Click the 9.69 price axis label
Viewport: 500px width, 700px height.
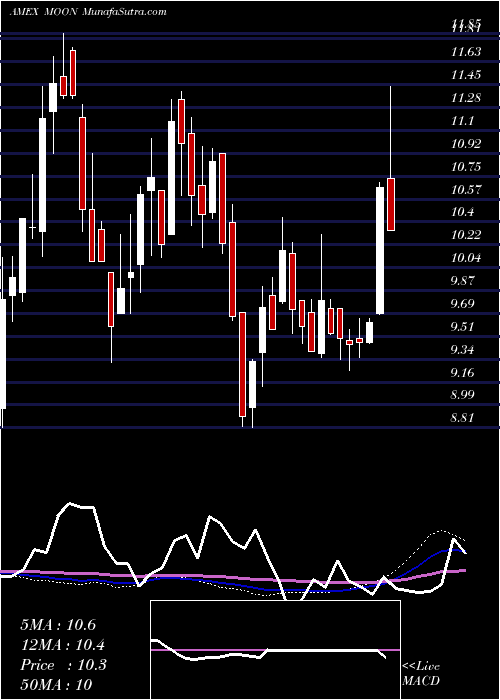pyautogui.click(x=464, y=304)
